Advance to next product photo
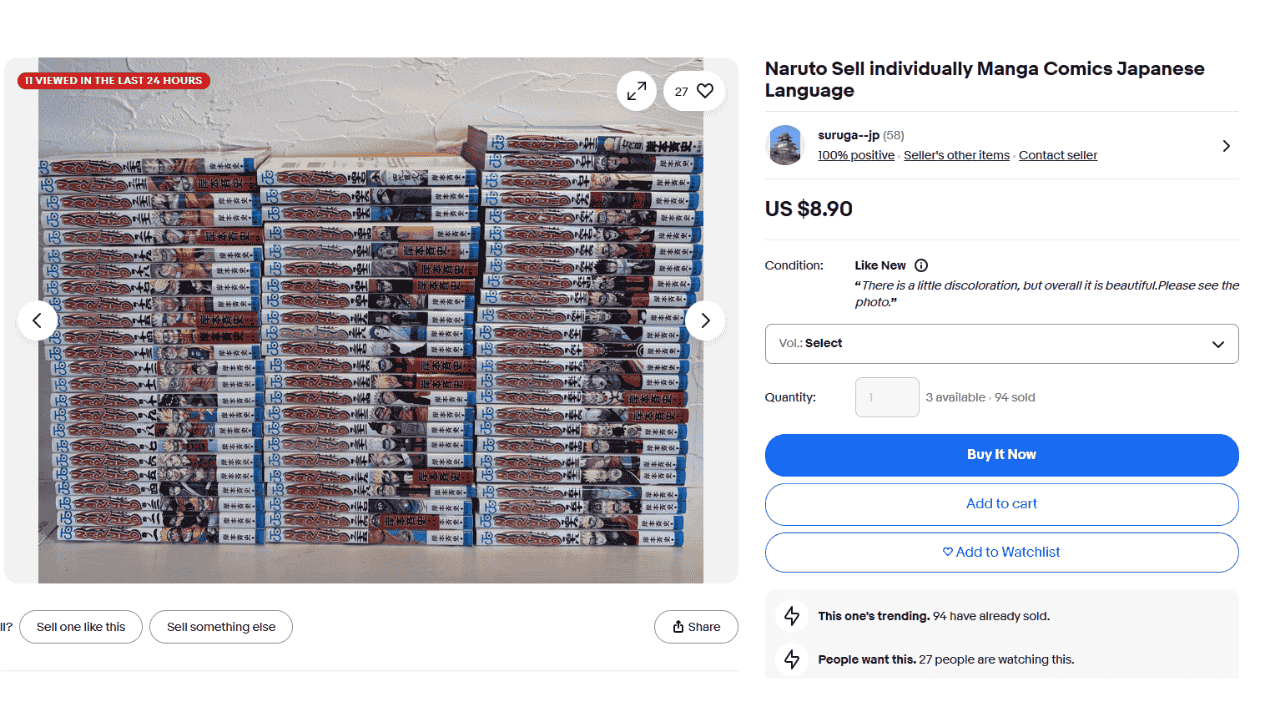The height and width of the screenshot is (720, 1280). [705, 320]
